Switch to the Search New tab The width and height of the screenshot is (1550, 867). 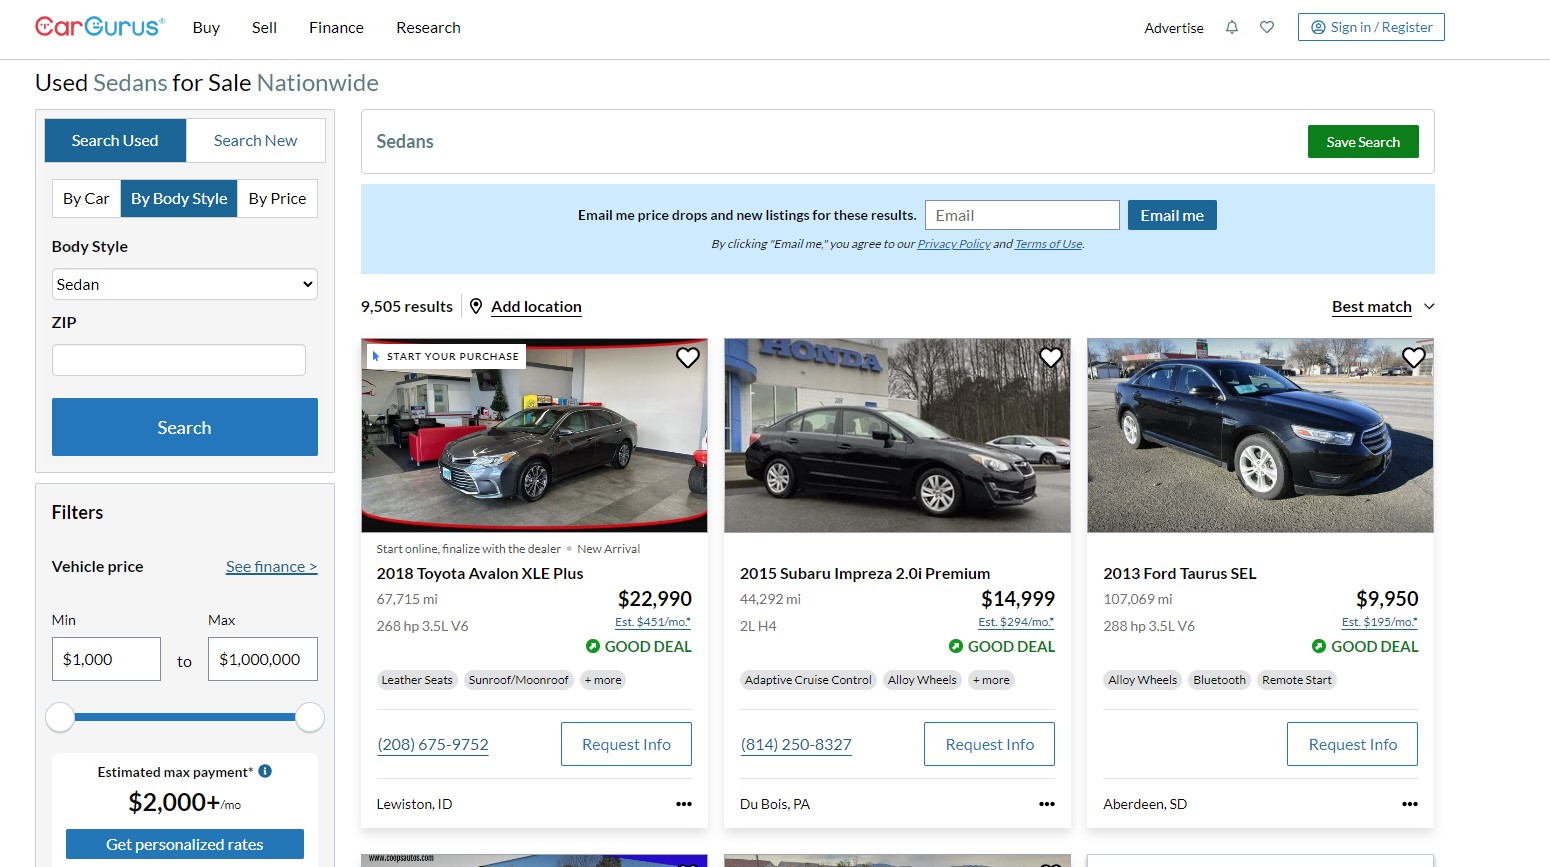(255, 141)
